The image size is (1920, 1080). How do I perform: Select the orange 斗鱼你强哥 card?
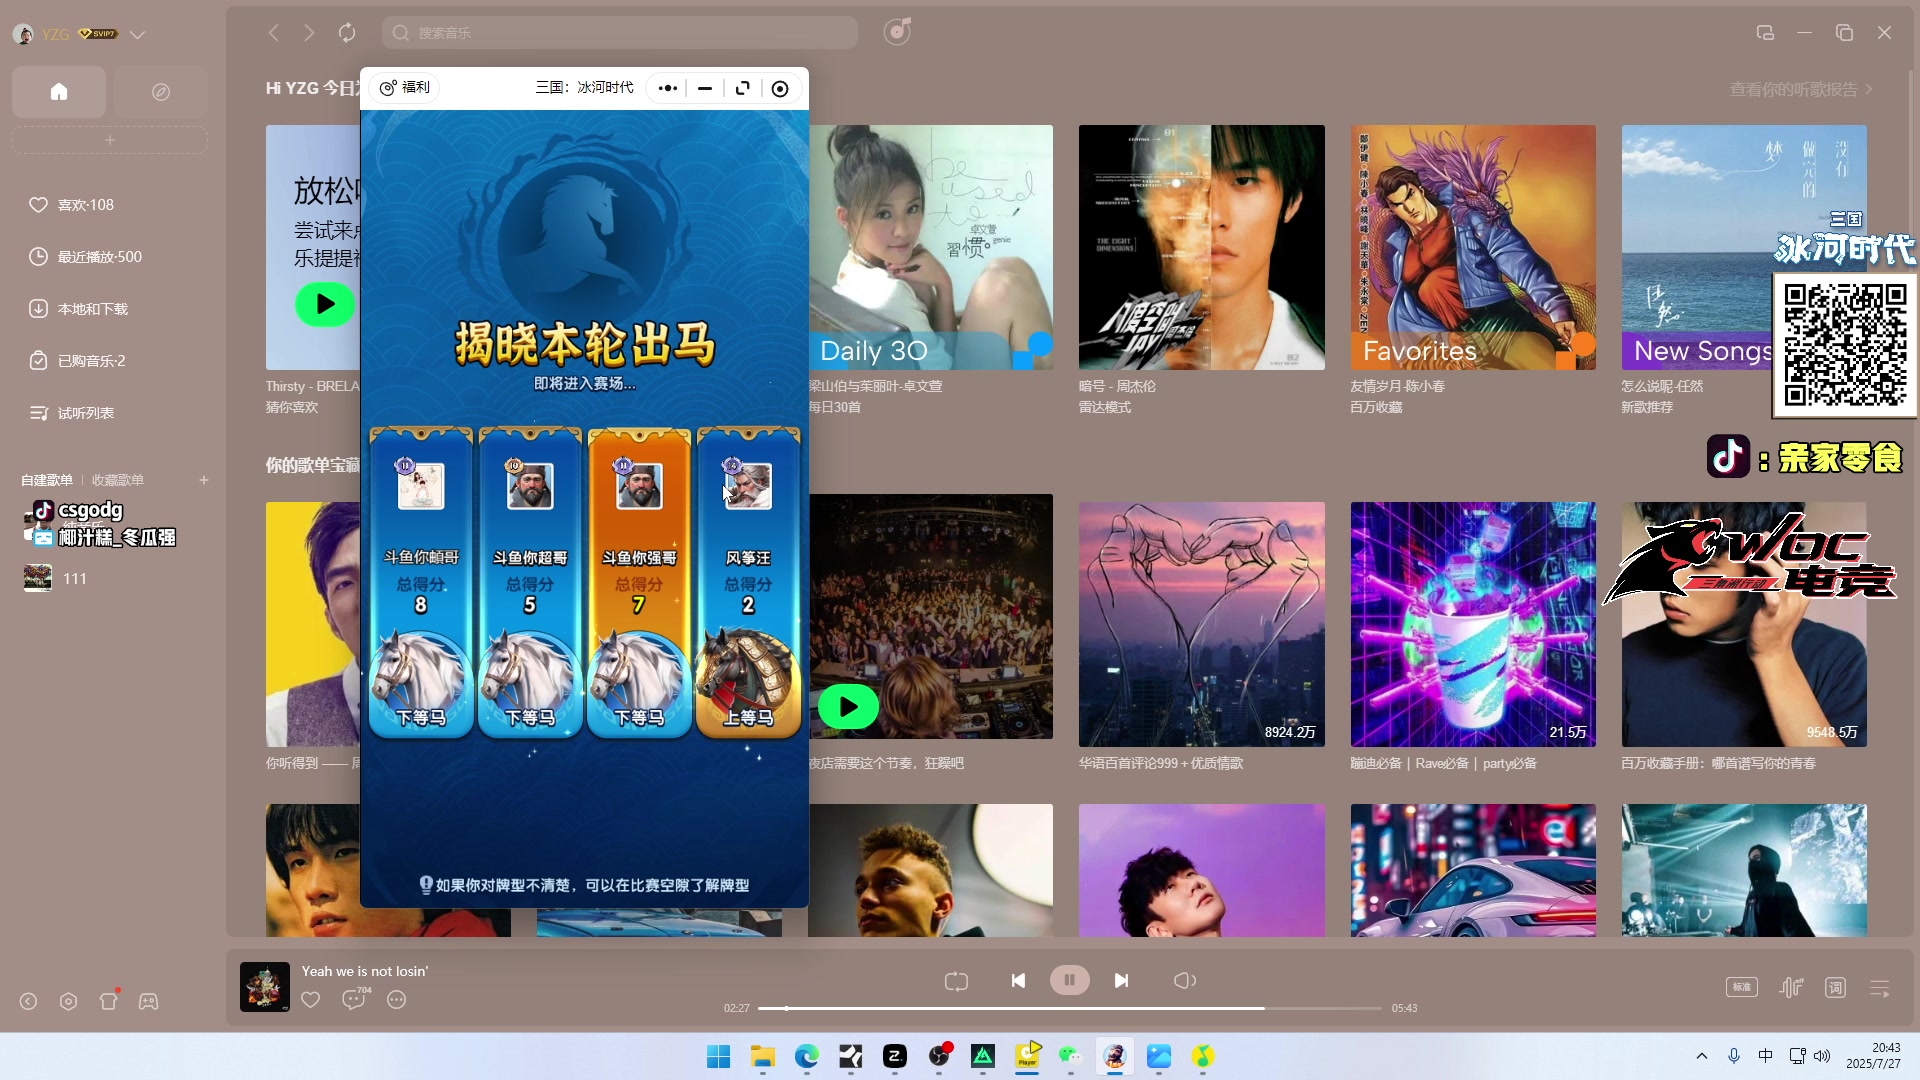(639, 583)
